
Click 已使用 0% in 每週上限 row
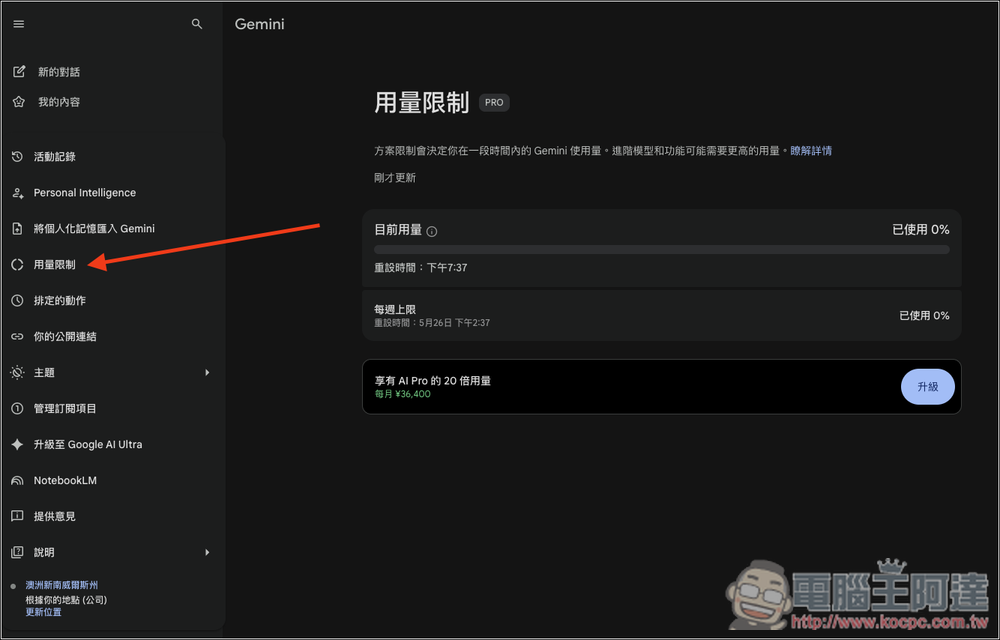click(x=924, y=316)
